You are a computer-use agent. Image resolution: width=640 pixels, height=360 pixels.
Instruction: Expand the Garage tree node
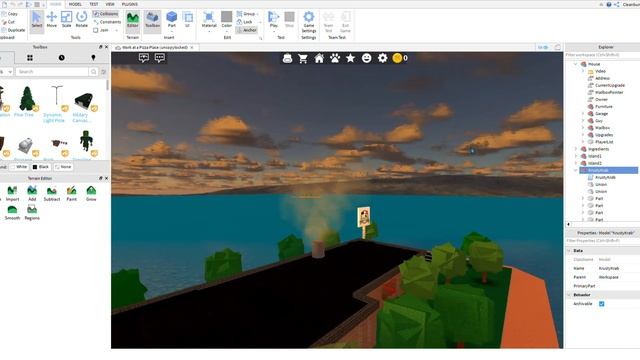(583, 113)
